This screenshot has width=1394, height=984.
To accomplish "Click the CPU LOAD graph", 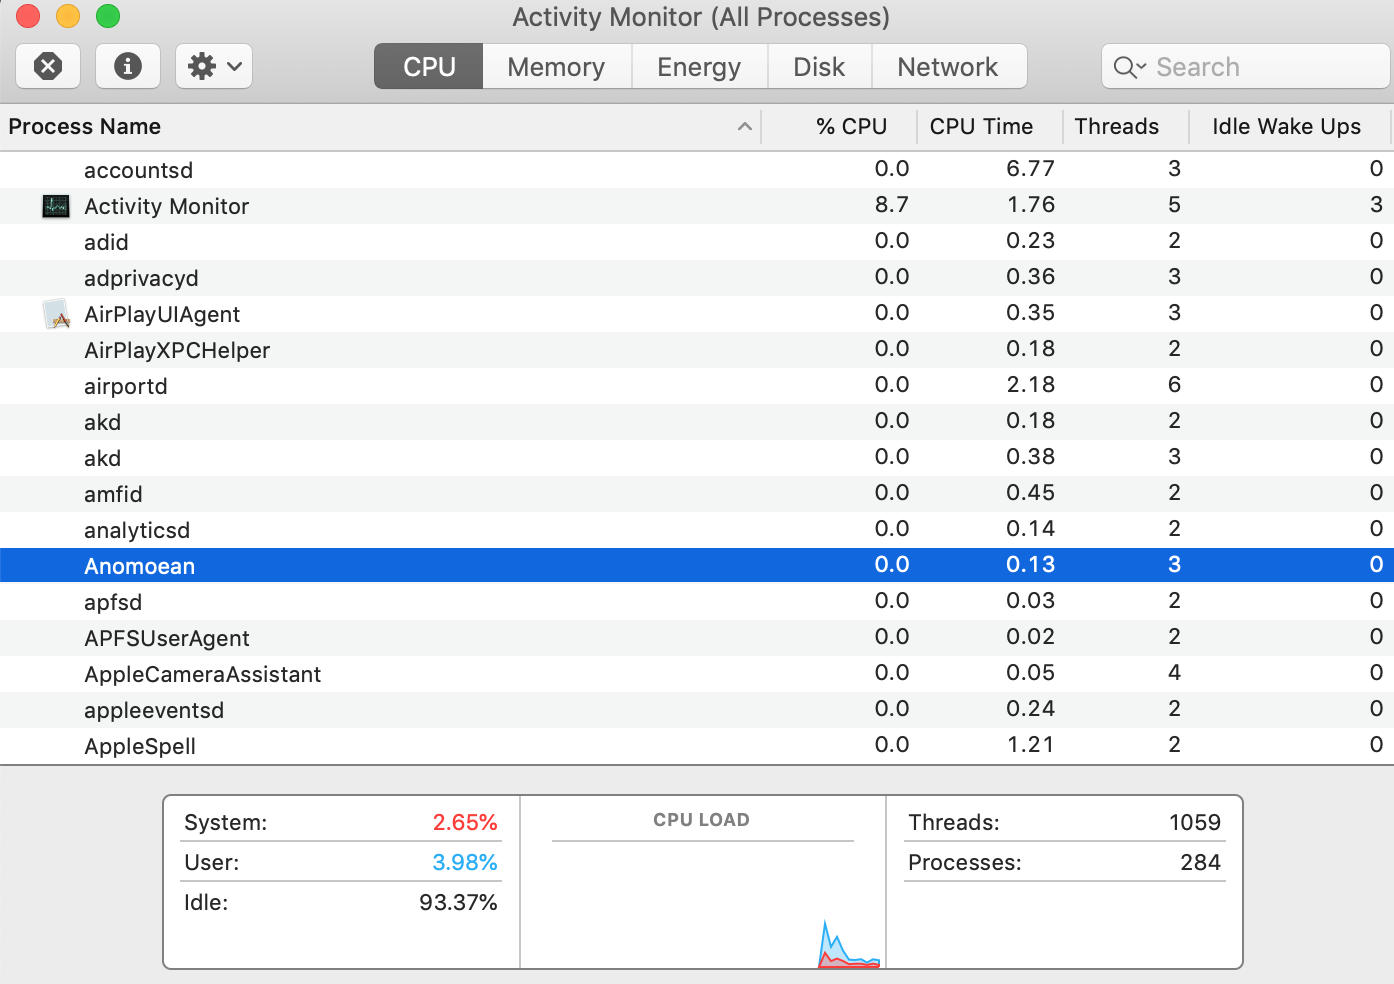I will pyautogui.click(x=702, y=905).
